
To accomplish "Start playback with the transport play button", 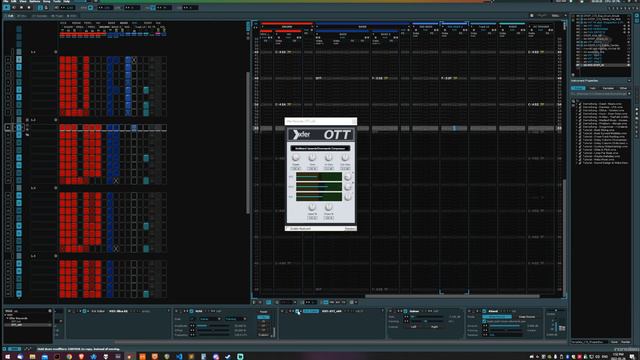I will click(x=7, y=7).
